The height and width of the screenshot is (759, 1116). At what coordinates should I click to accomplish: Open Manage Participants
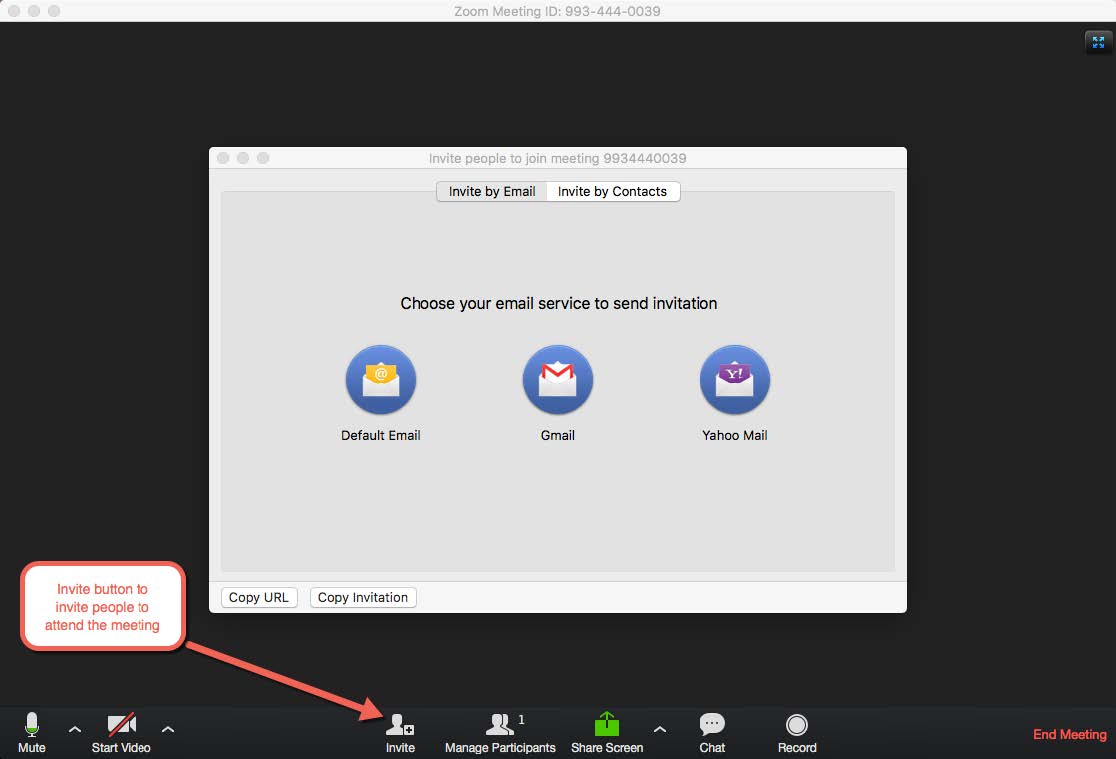500,731
